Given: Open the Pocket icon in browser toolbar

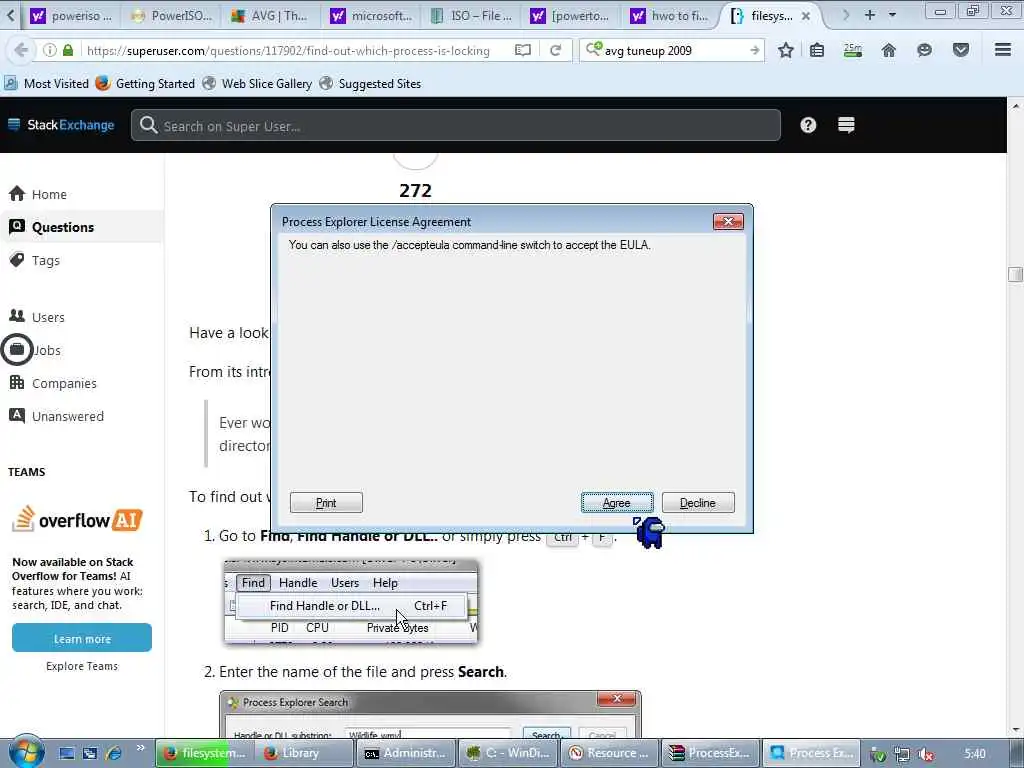Looking at the screenshot, I should (961, 50).
